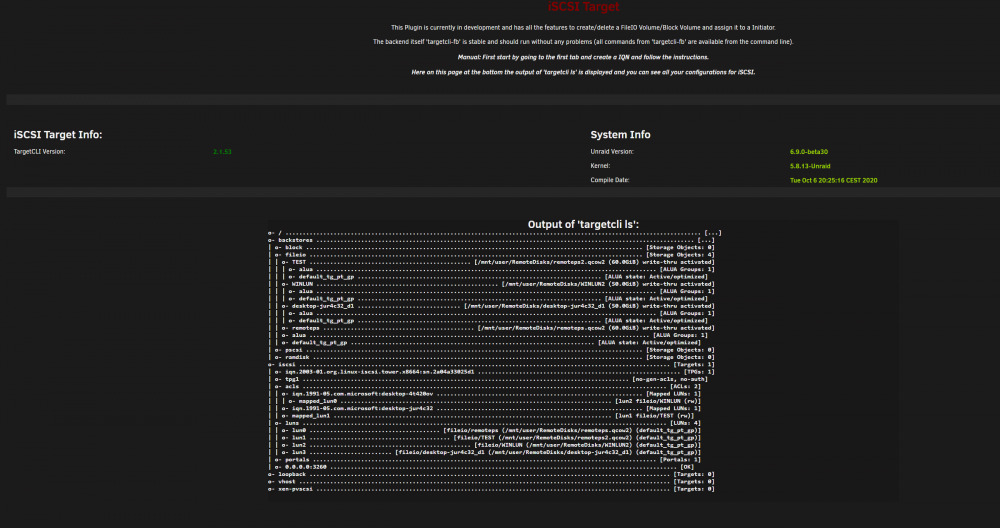Click the '[TPGs: 1]' value
This screenshot has width=1000, height=528.
pyautogui.click(x=699, y=372)
